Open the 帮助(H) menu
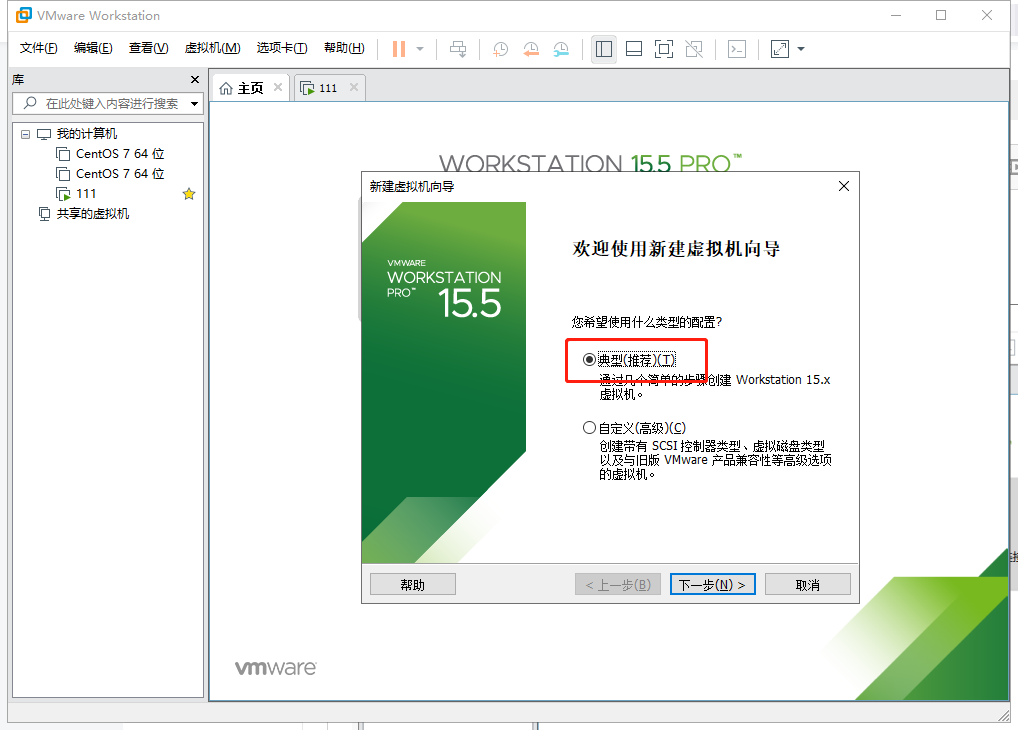1018x730 pixels. pos(344,48)
